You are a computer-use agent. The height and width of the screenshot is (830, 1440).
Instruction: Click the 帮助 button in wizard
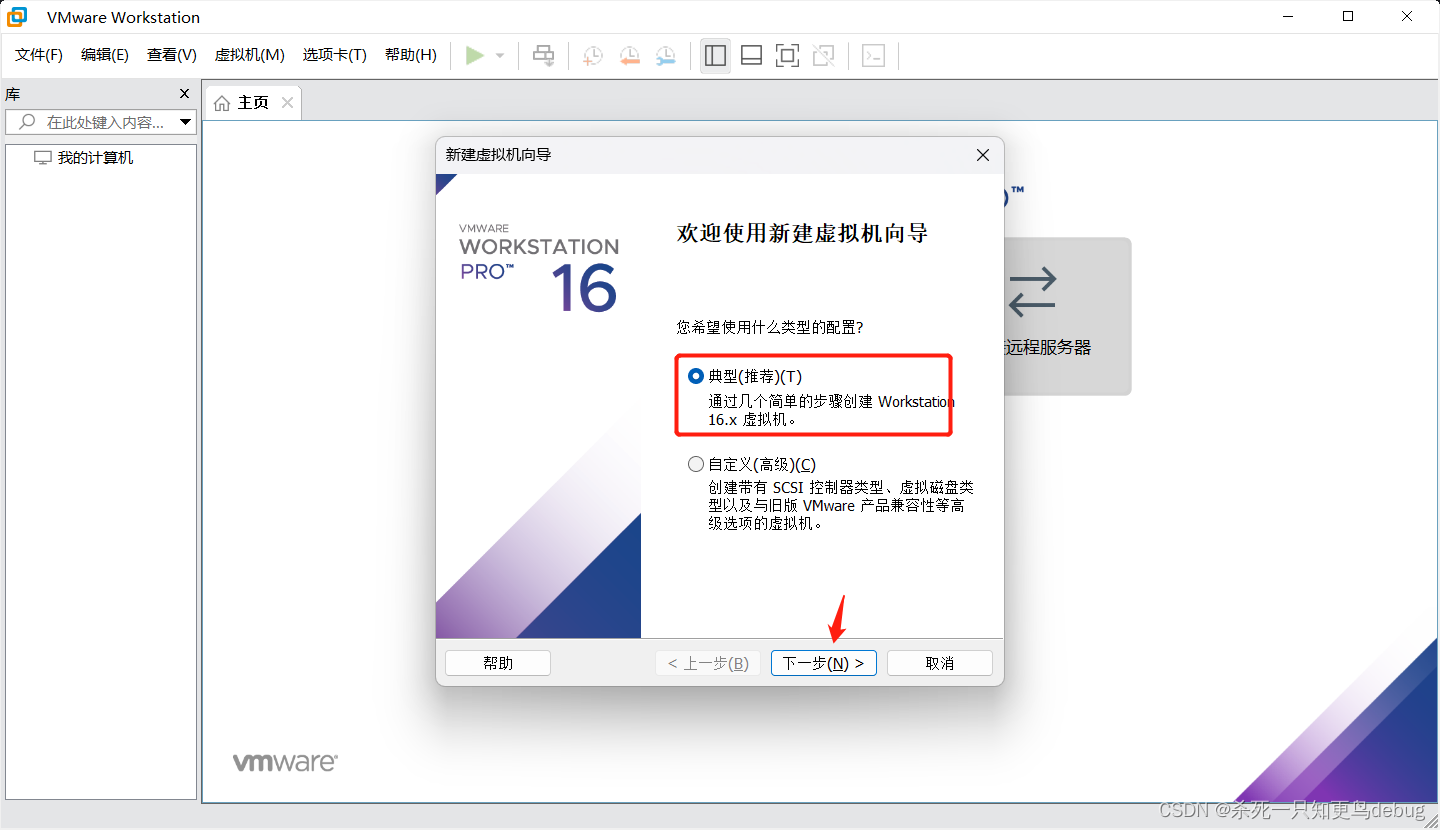498,663
